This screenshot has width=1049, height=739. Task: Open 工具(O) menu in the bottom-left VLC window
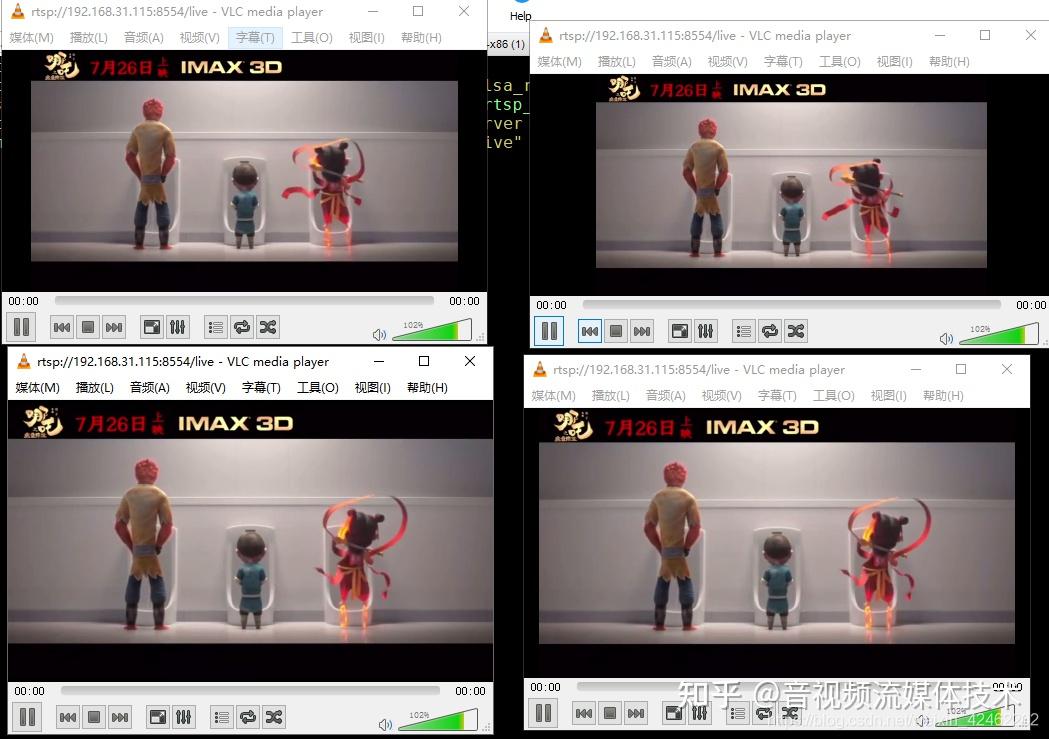pos(318,388)
